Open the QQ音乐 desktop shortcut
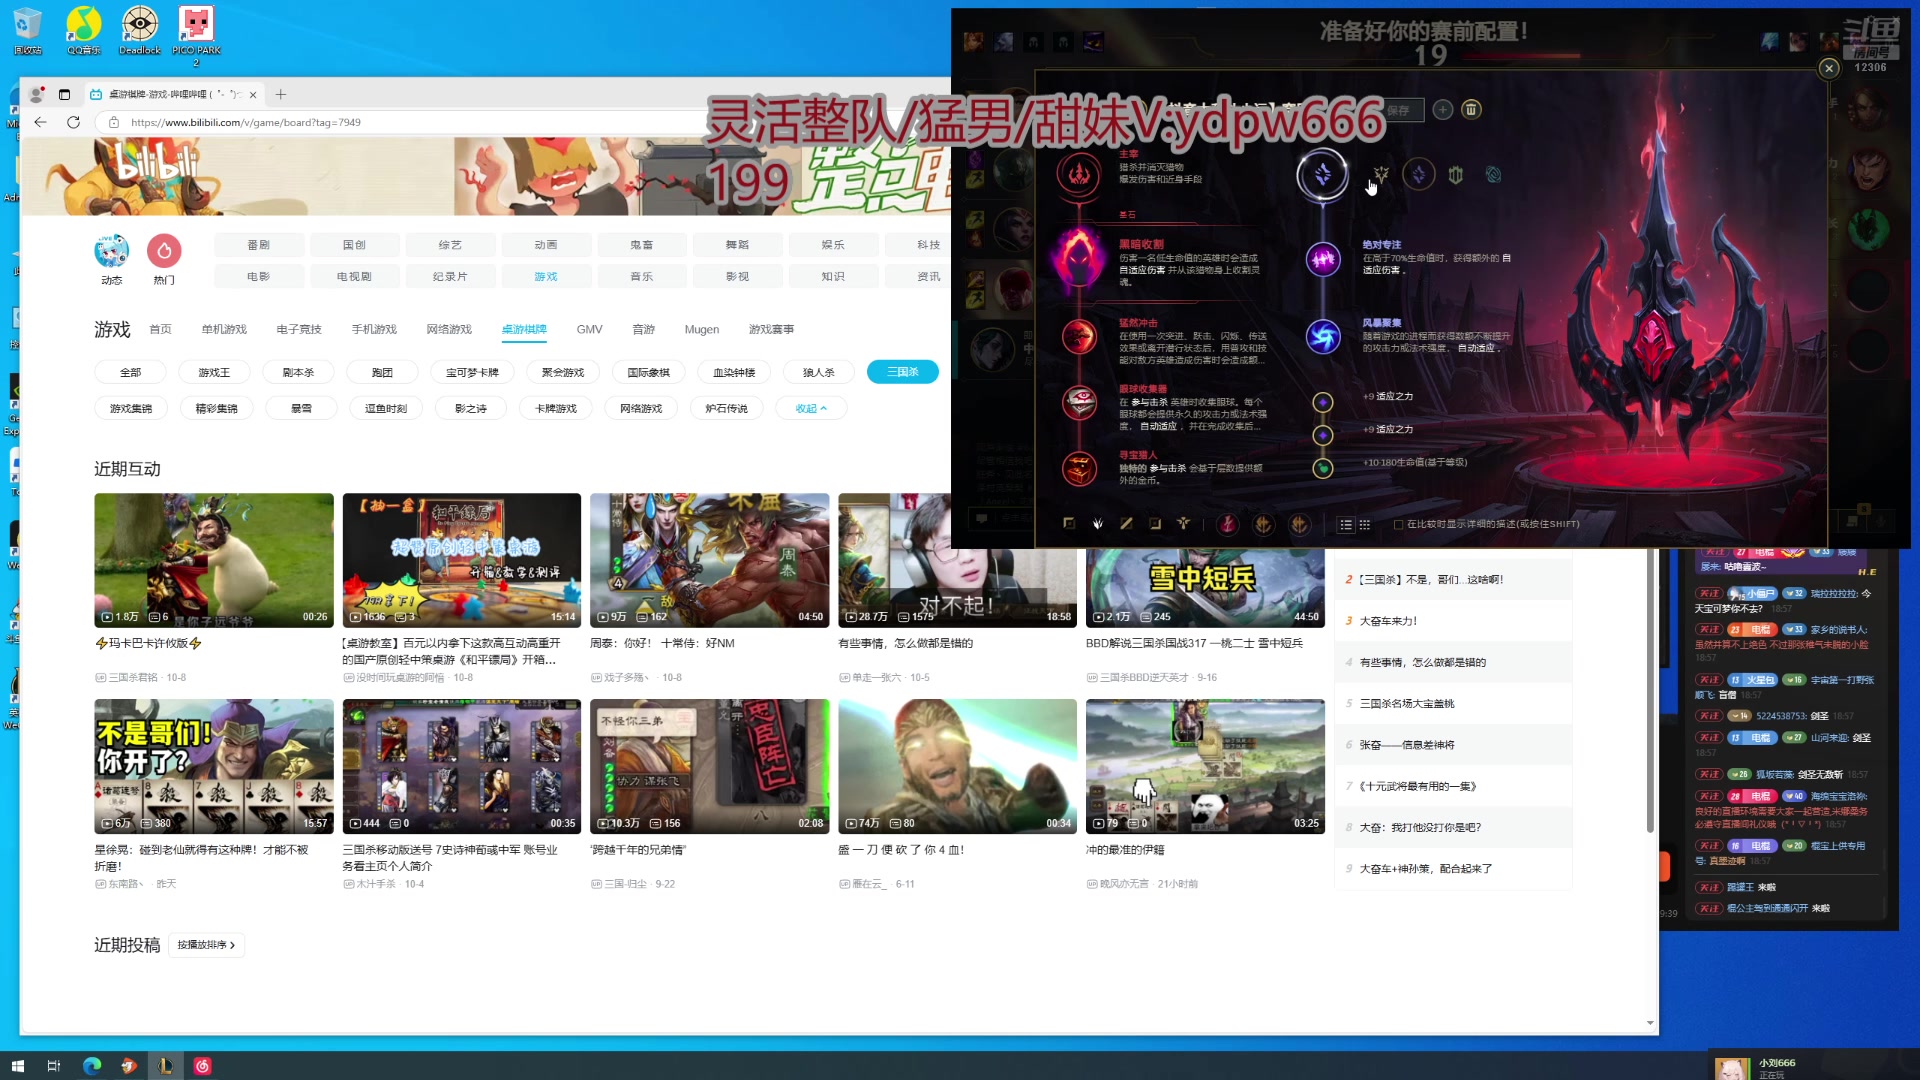The height and width of the screenshot is (1080, 1920). click(84, 30)
